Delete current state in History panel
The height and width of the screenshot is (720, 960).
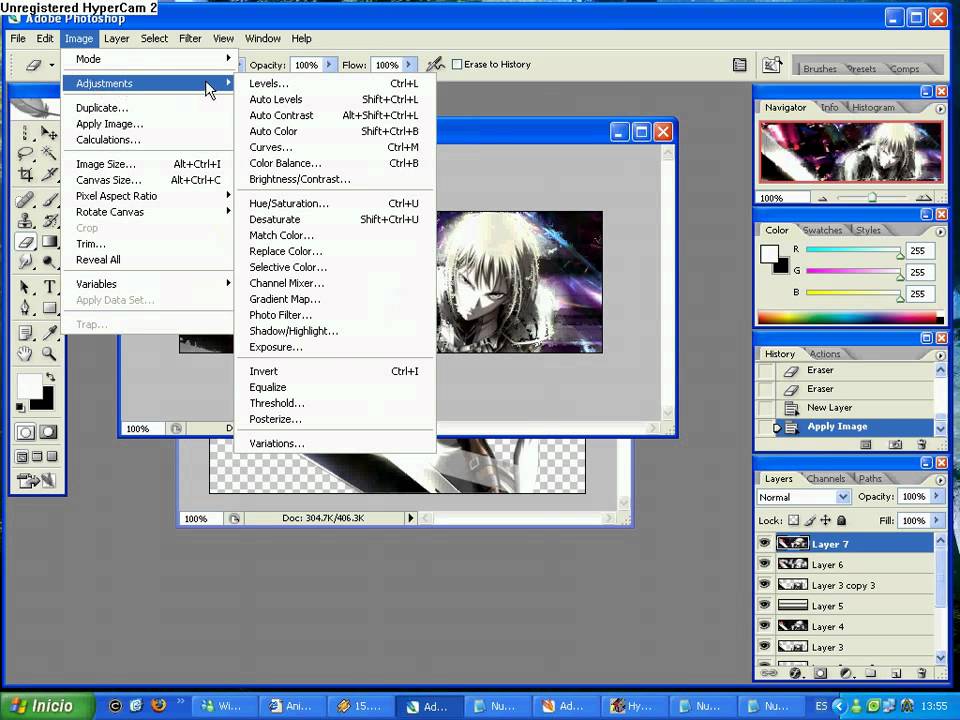(x=922, y=444)
